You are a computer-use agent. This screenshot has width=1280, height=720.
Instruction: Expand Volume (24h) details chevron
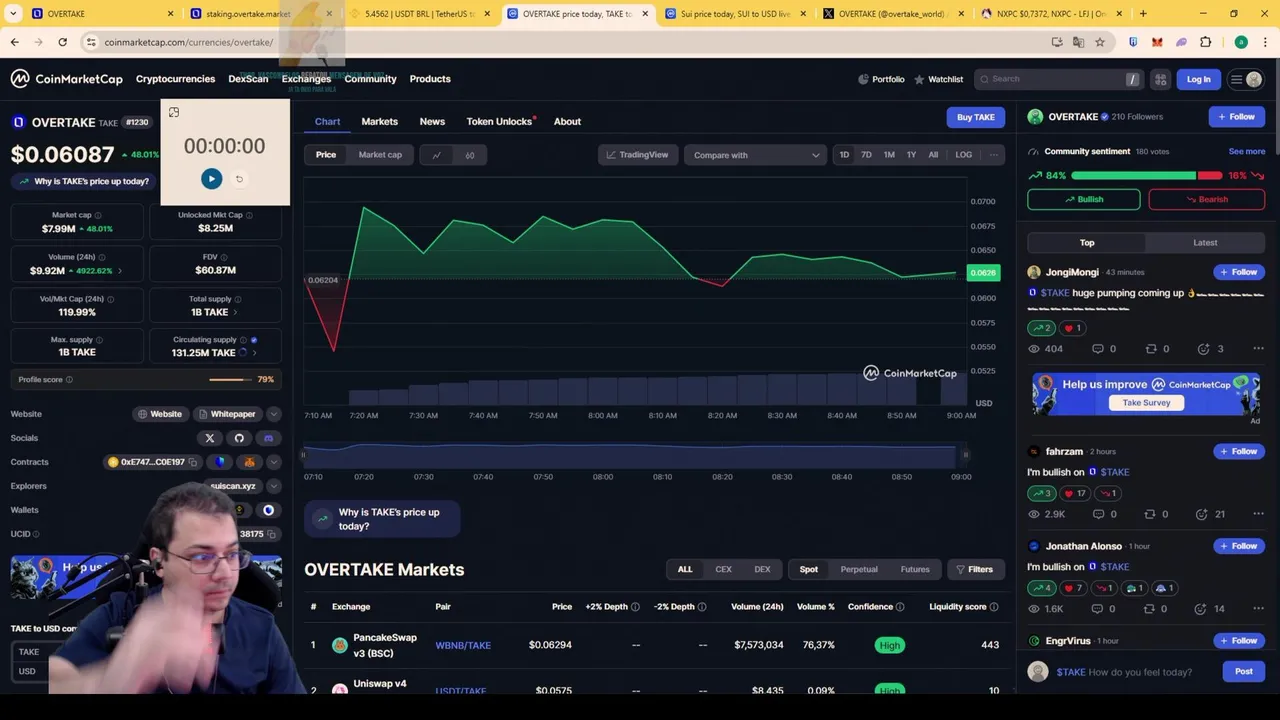point(120,271)
